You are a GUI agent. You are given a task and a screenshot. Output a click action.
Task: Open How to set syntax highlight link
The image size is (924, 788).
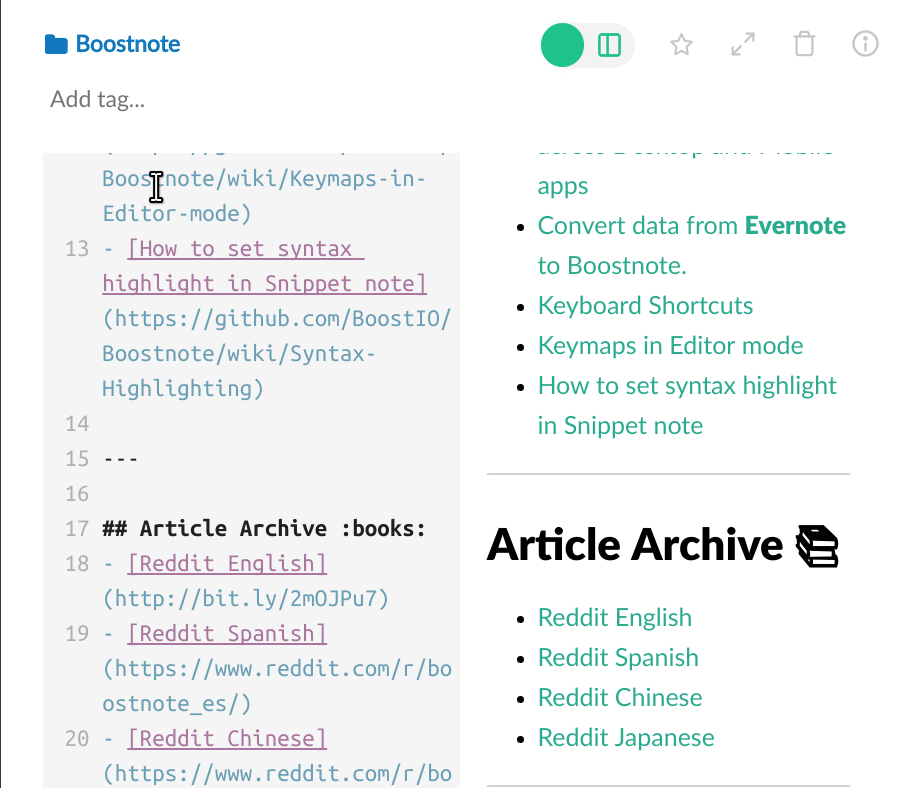(x=687, y=406)
